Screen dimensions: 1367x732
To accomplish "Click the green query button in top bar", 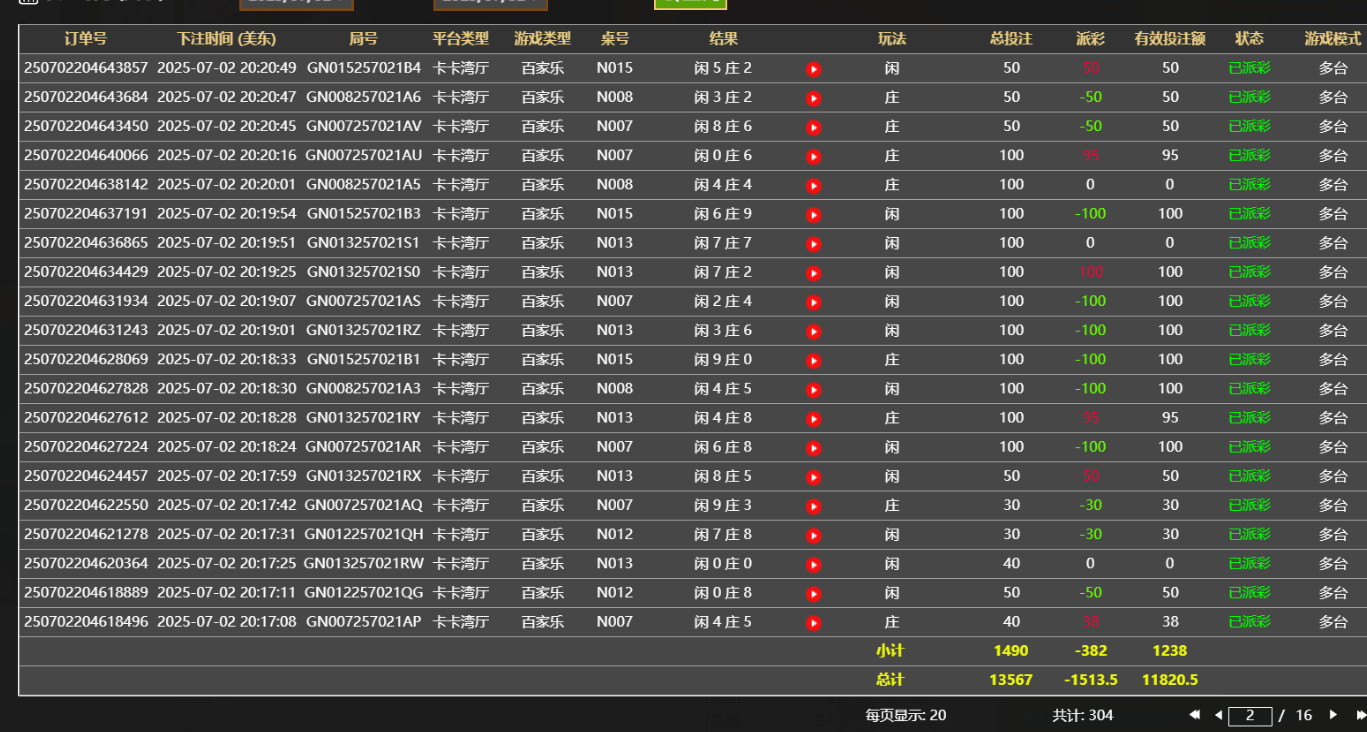I will click(690, 5).
